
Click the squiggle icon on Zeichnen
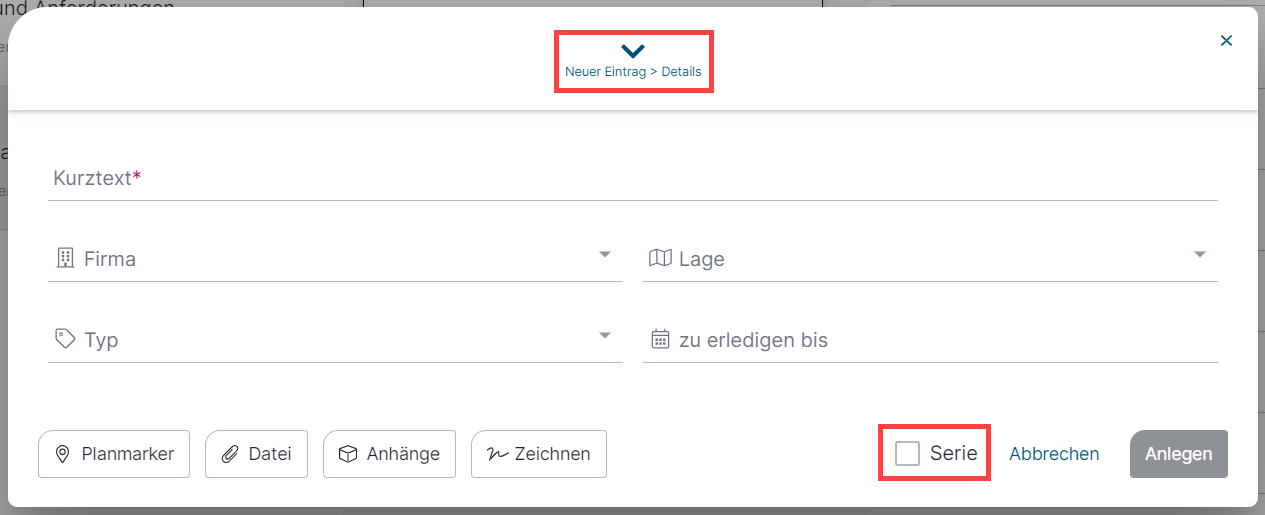coord(497,454)
